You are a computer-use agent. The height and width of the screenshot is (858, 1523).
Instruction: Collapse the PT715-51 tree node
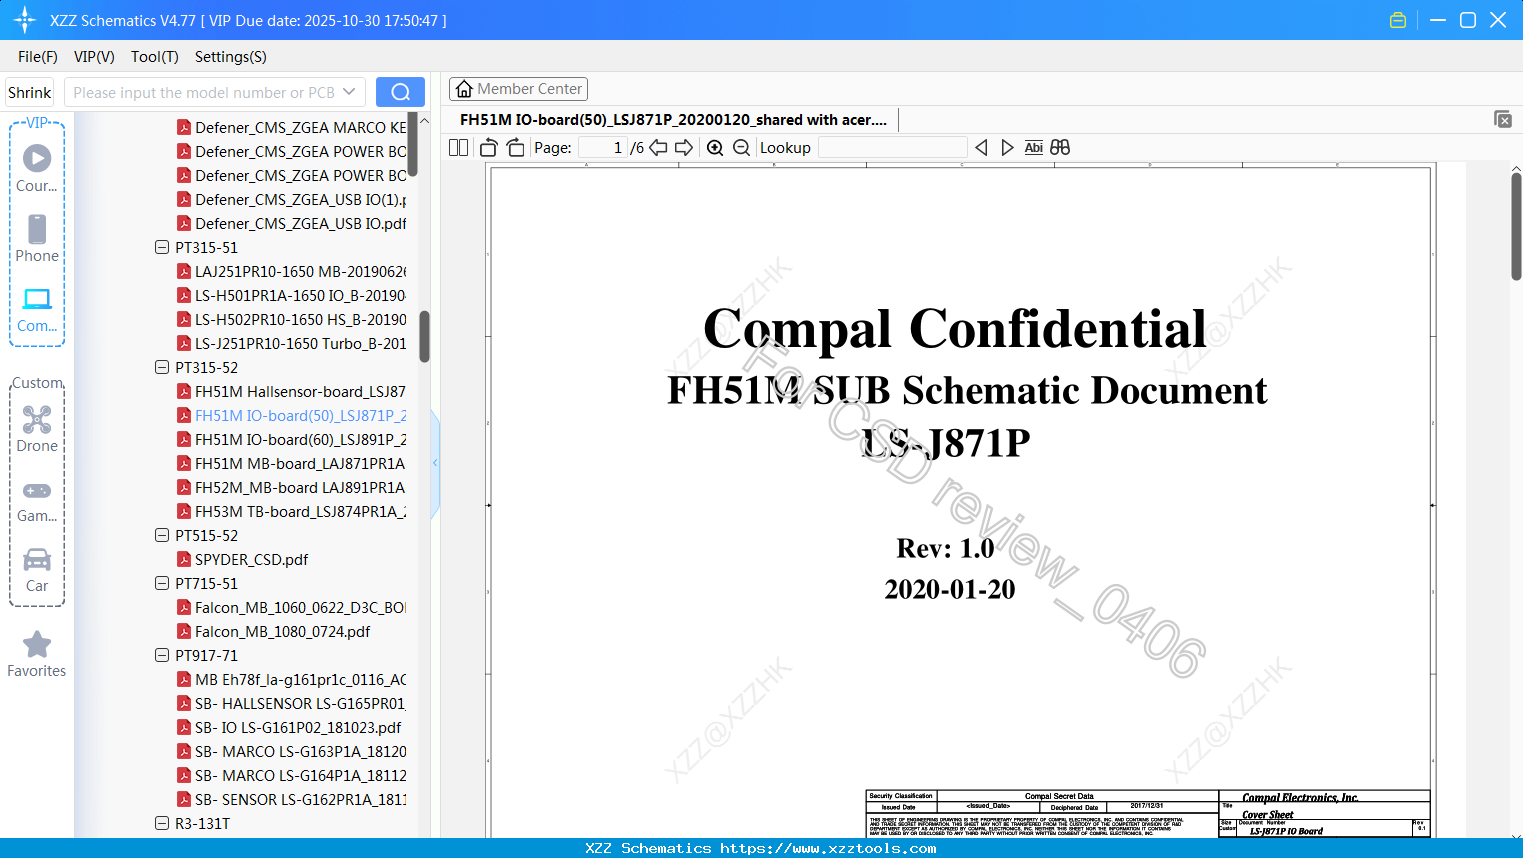coord(162,583)
